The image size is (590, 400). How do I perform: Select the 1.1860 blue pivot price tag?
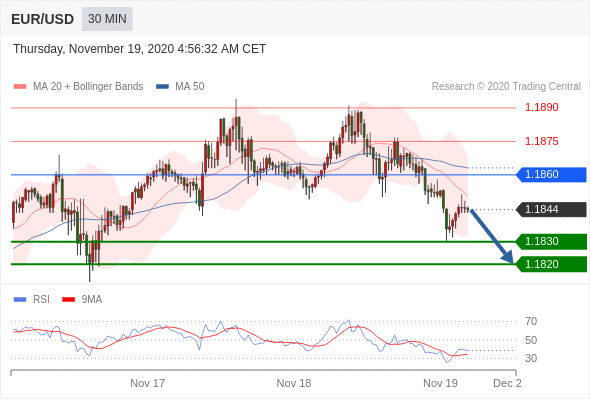[551, 175]
